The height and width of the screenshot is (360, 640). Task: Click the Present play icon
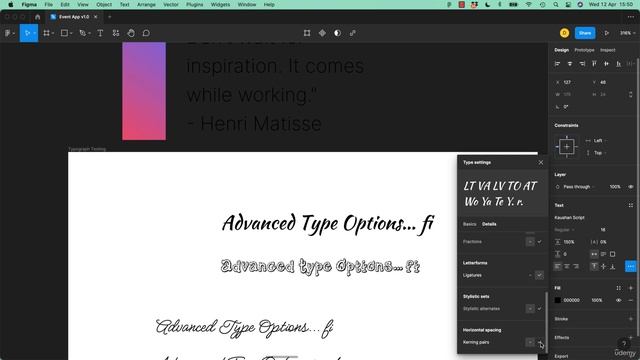(x=607, y=33)
